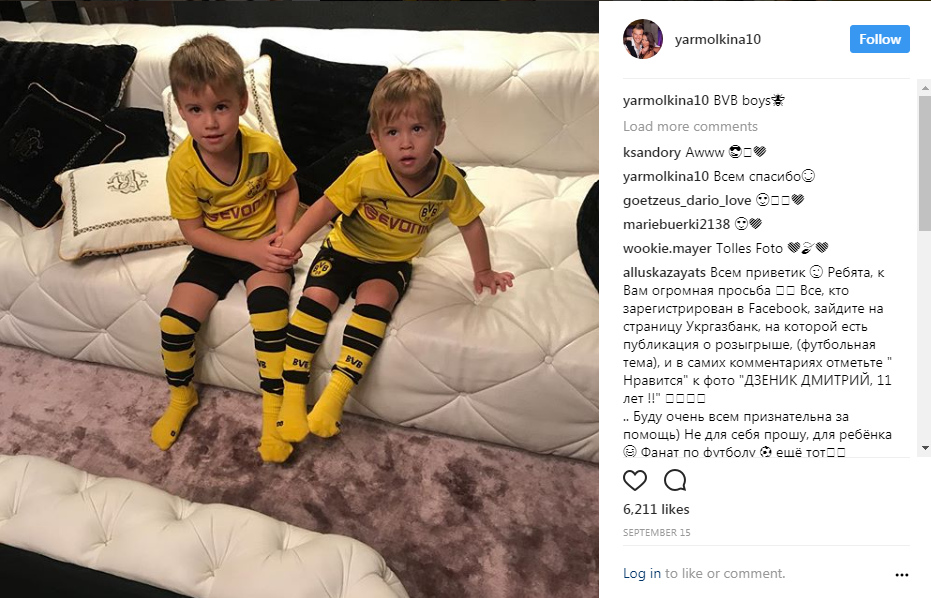Open yarmolkina10 username in post header

tap(717, 39)
